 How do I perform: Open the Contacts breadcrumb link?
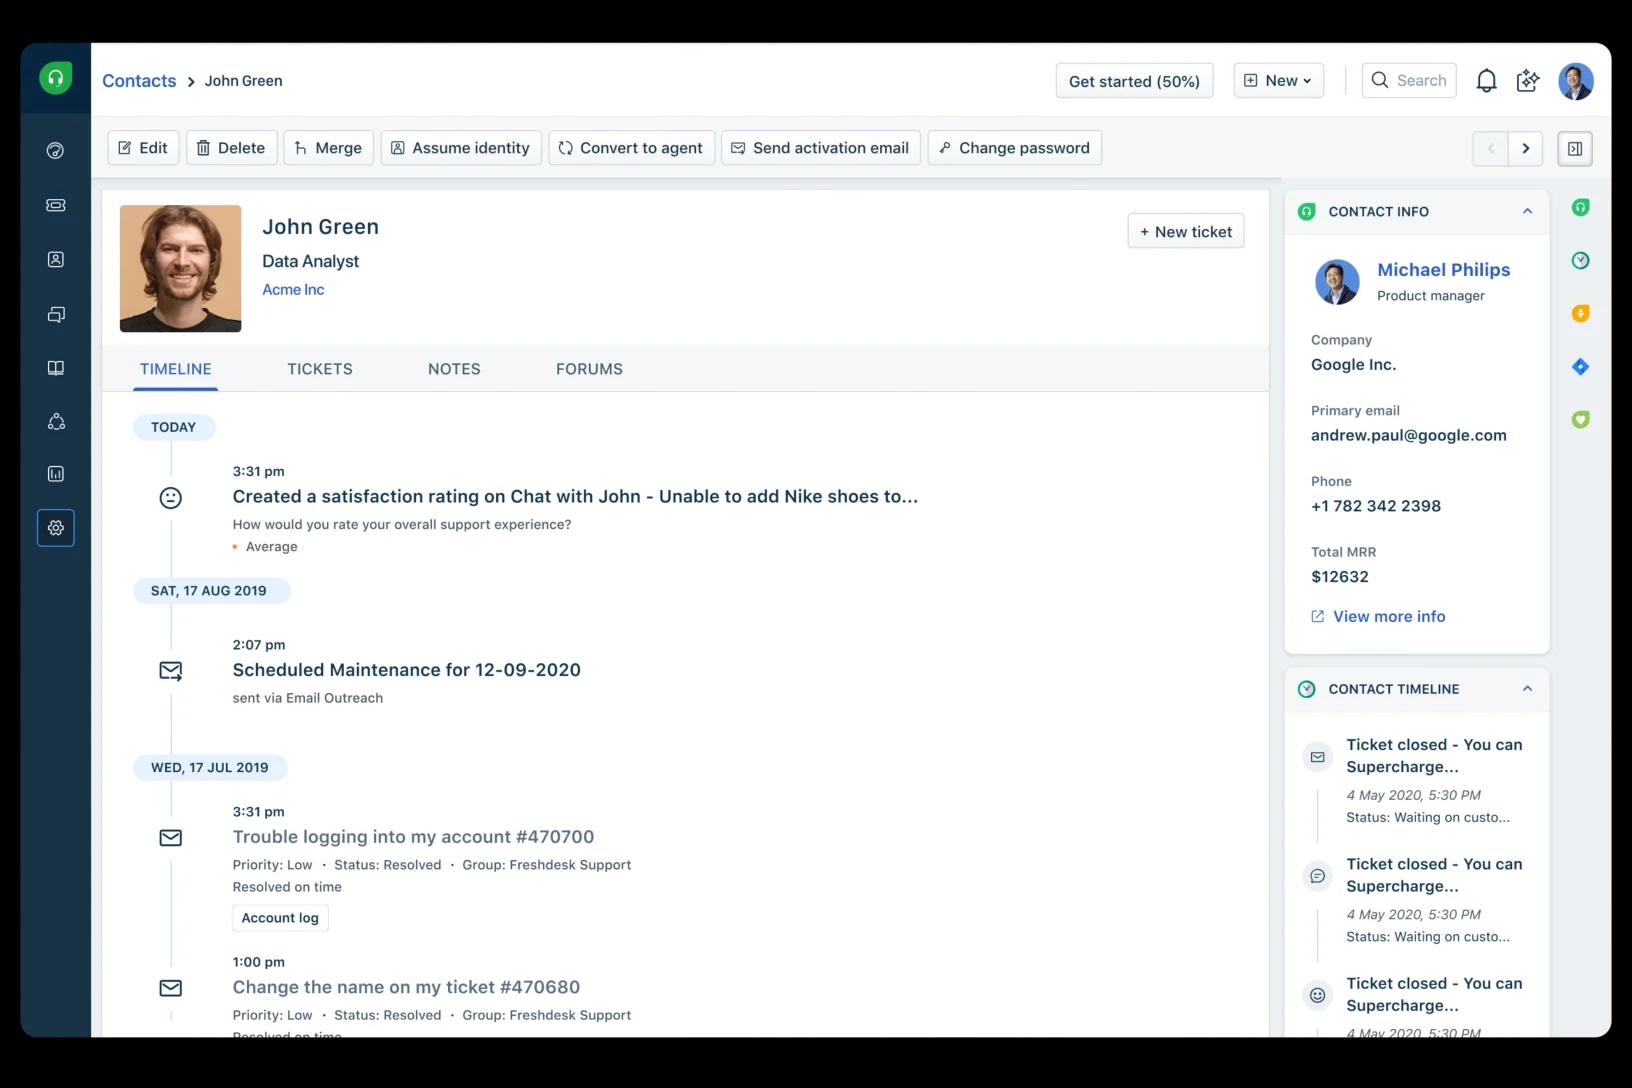click(x=139, y=81)
